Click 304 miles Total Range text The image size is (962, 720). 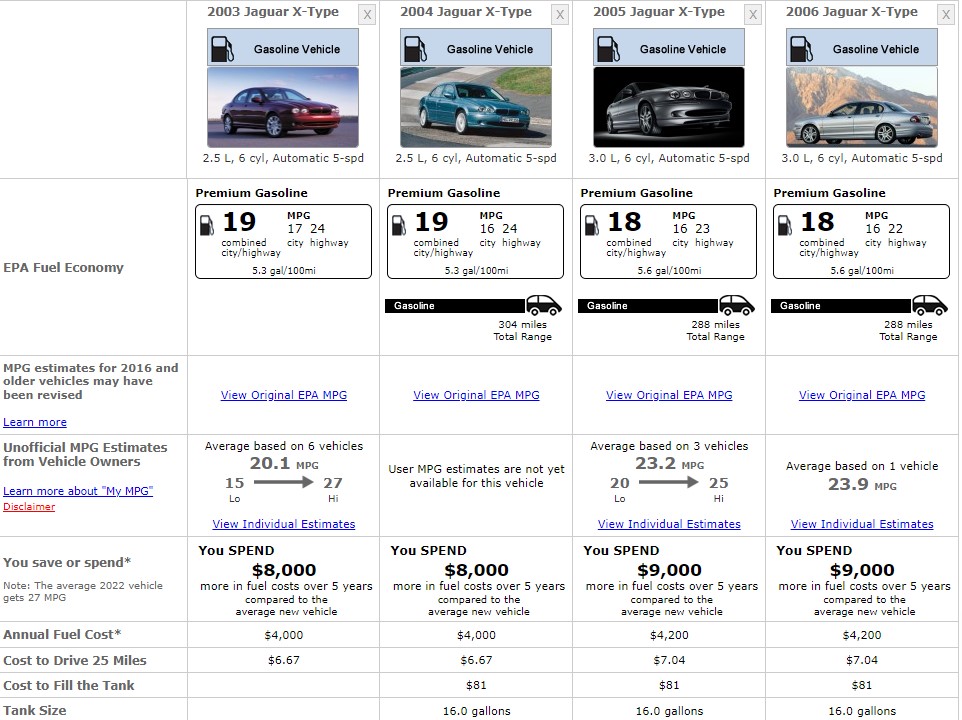click(523, 331)
